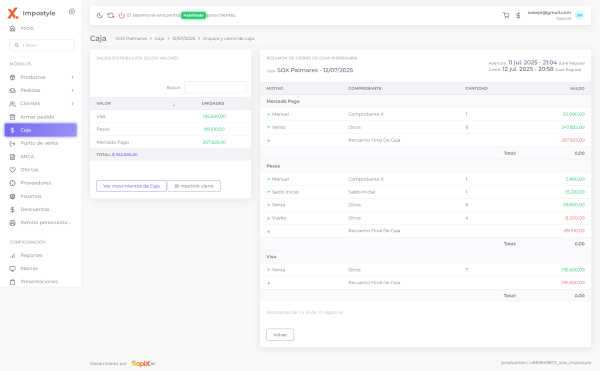The height and width of the screenshot is (371, 600).
Task: Open Armar pedido in sidebar
Action: tap(41, 117)
